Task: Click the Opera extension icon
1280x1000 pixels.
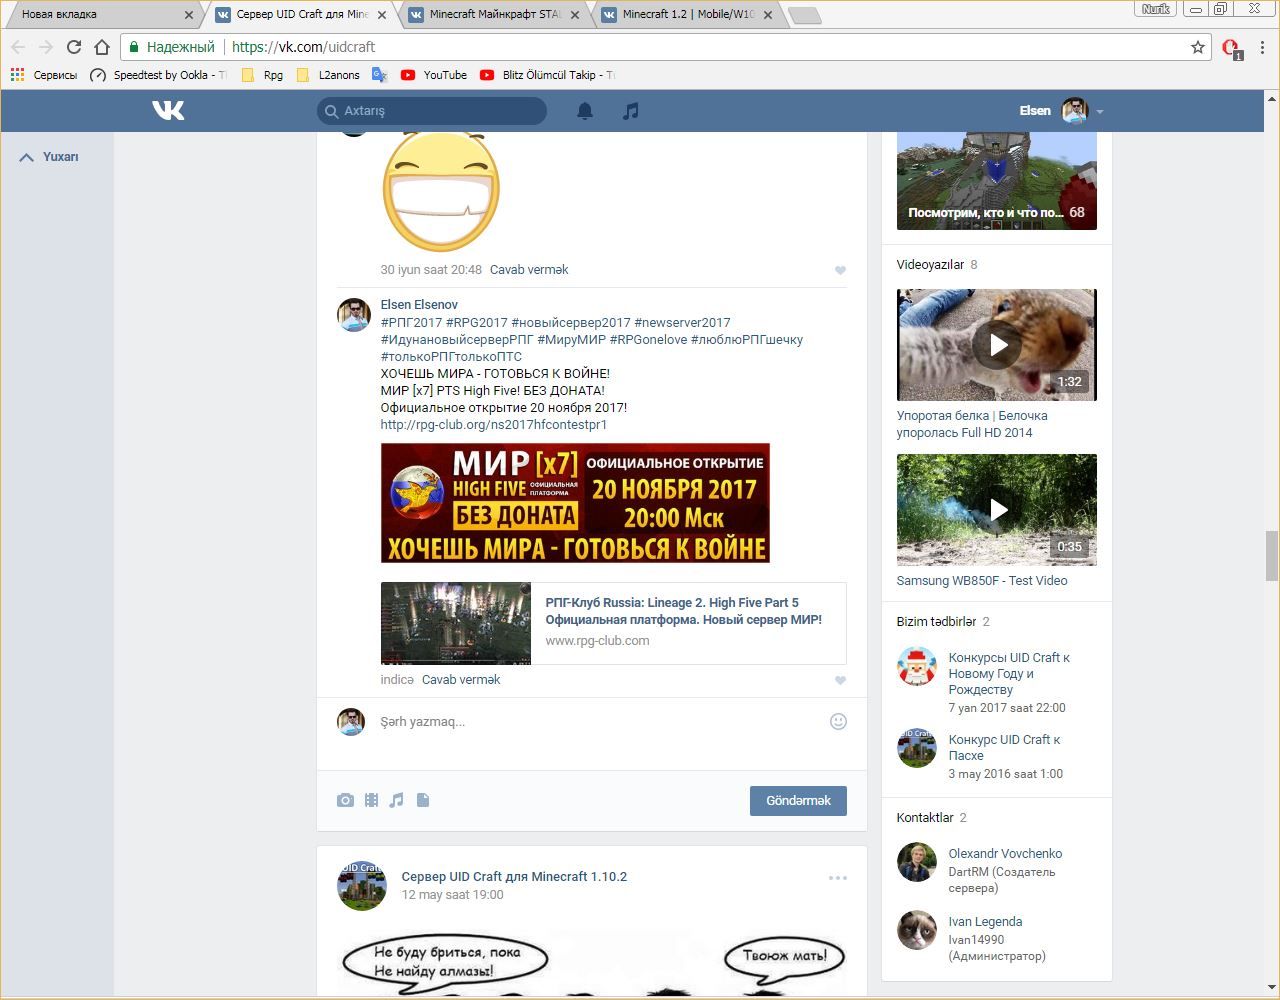Action: 1231,48
